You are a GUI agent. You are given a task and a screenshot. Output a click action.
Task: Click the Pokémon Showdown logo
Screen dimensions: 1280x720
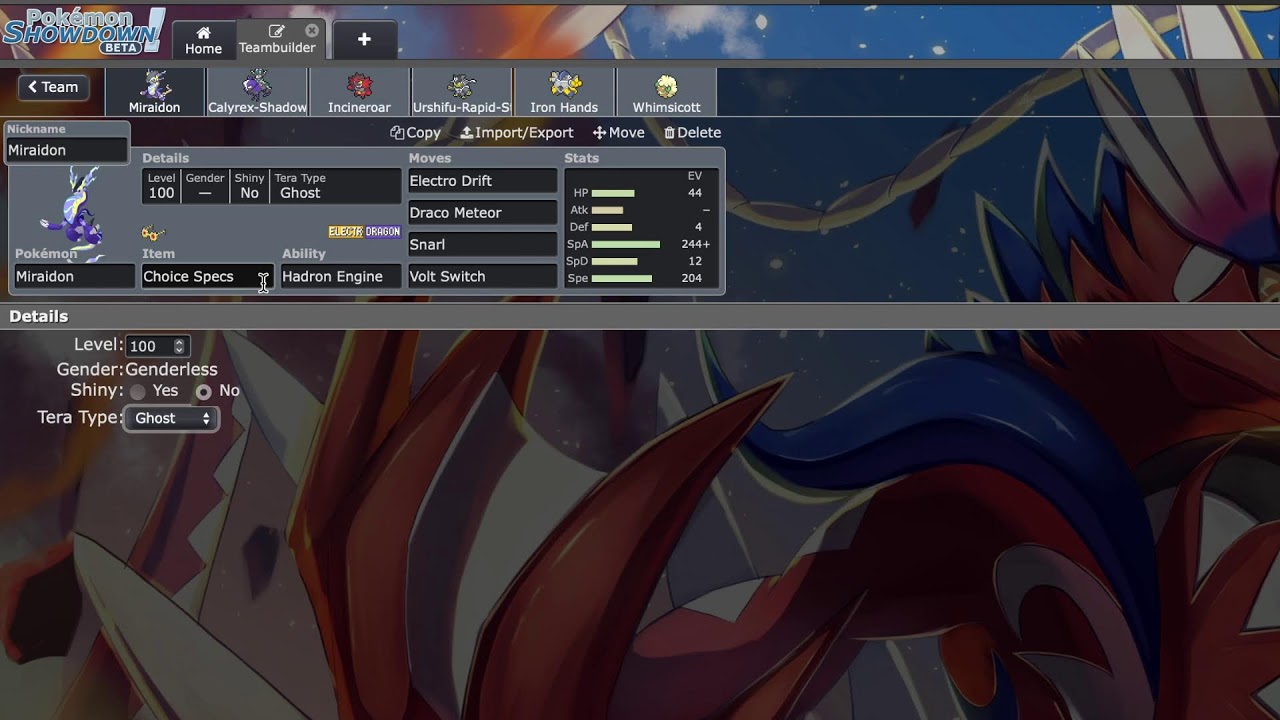click(x=84, y=30)
